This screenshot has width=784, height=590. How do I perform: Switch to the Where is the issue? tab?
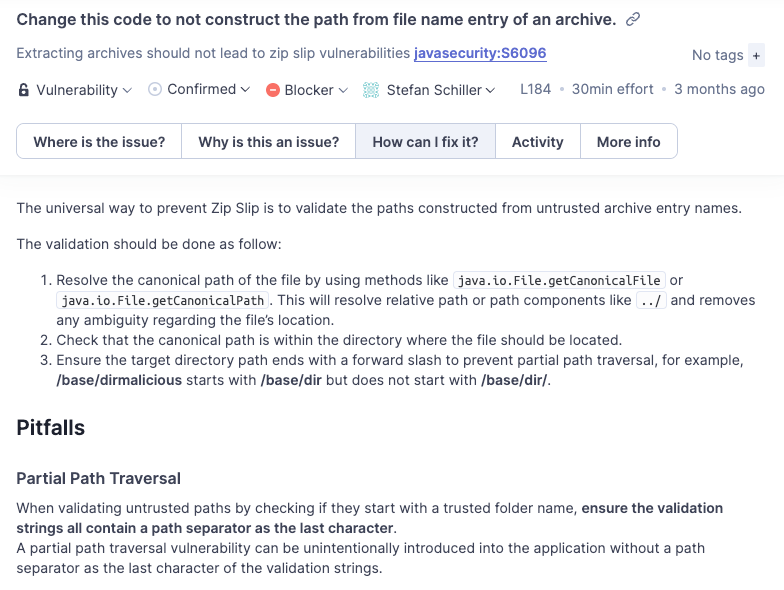point(99,142)
